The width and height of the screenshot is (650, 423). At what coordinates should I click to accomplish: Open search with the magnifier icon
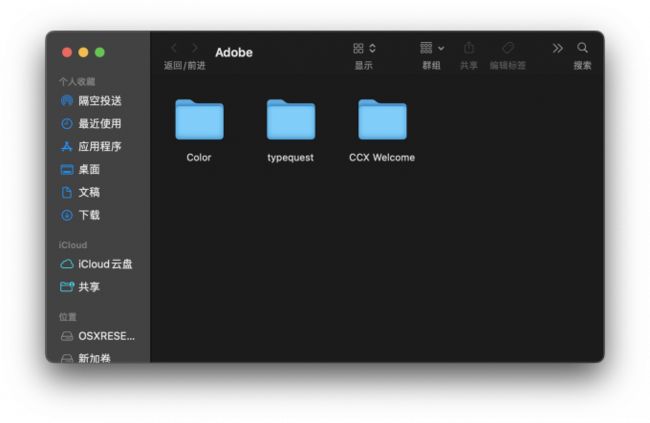(x=582, y=48)
